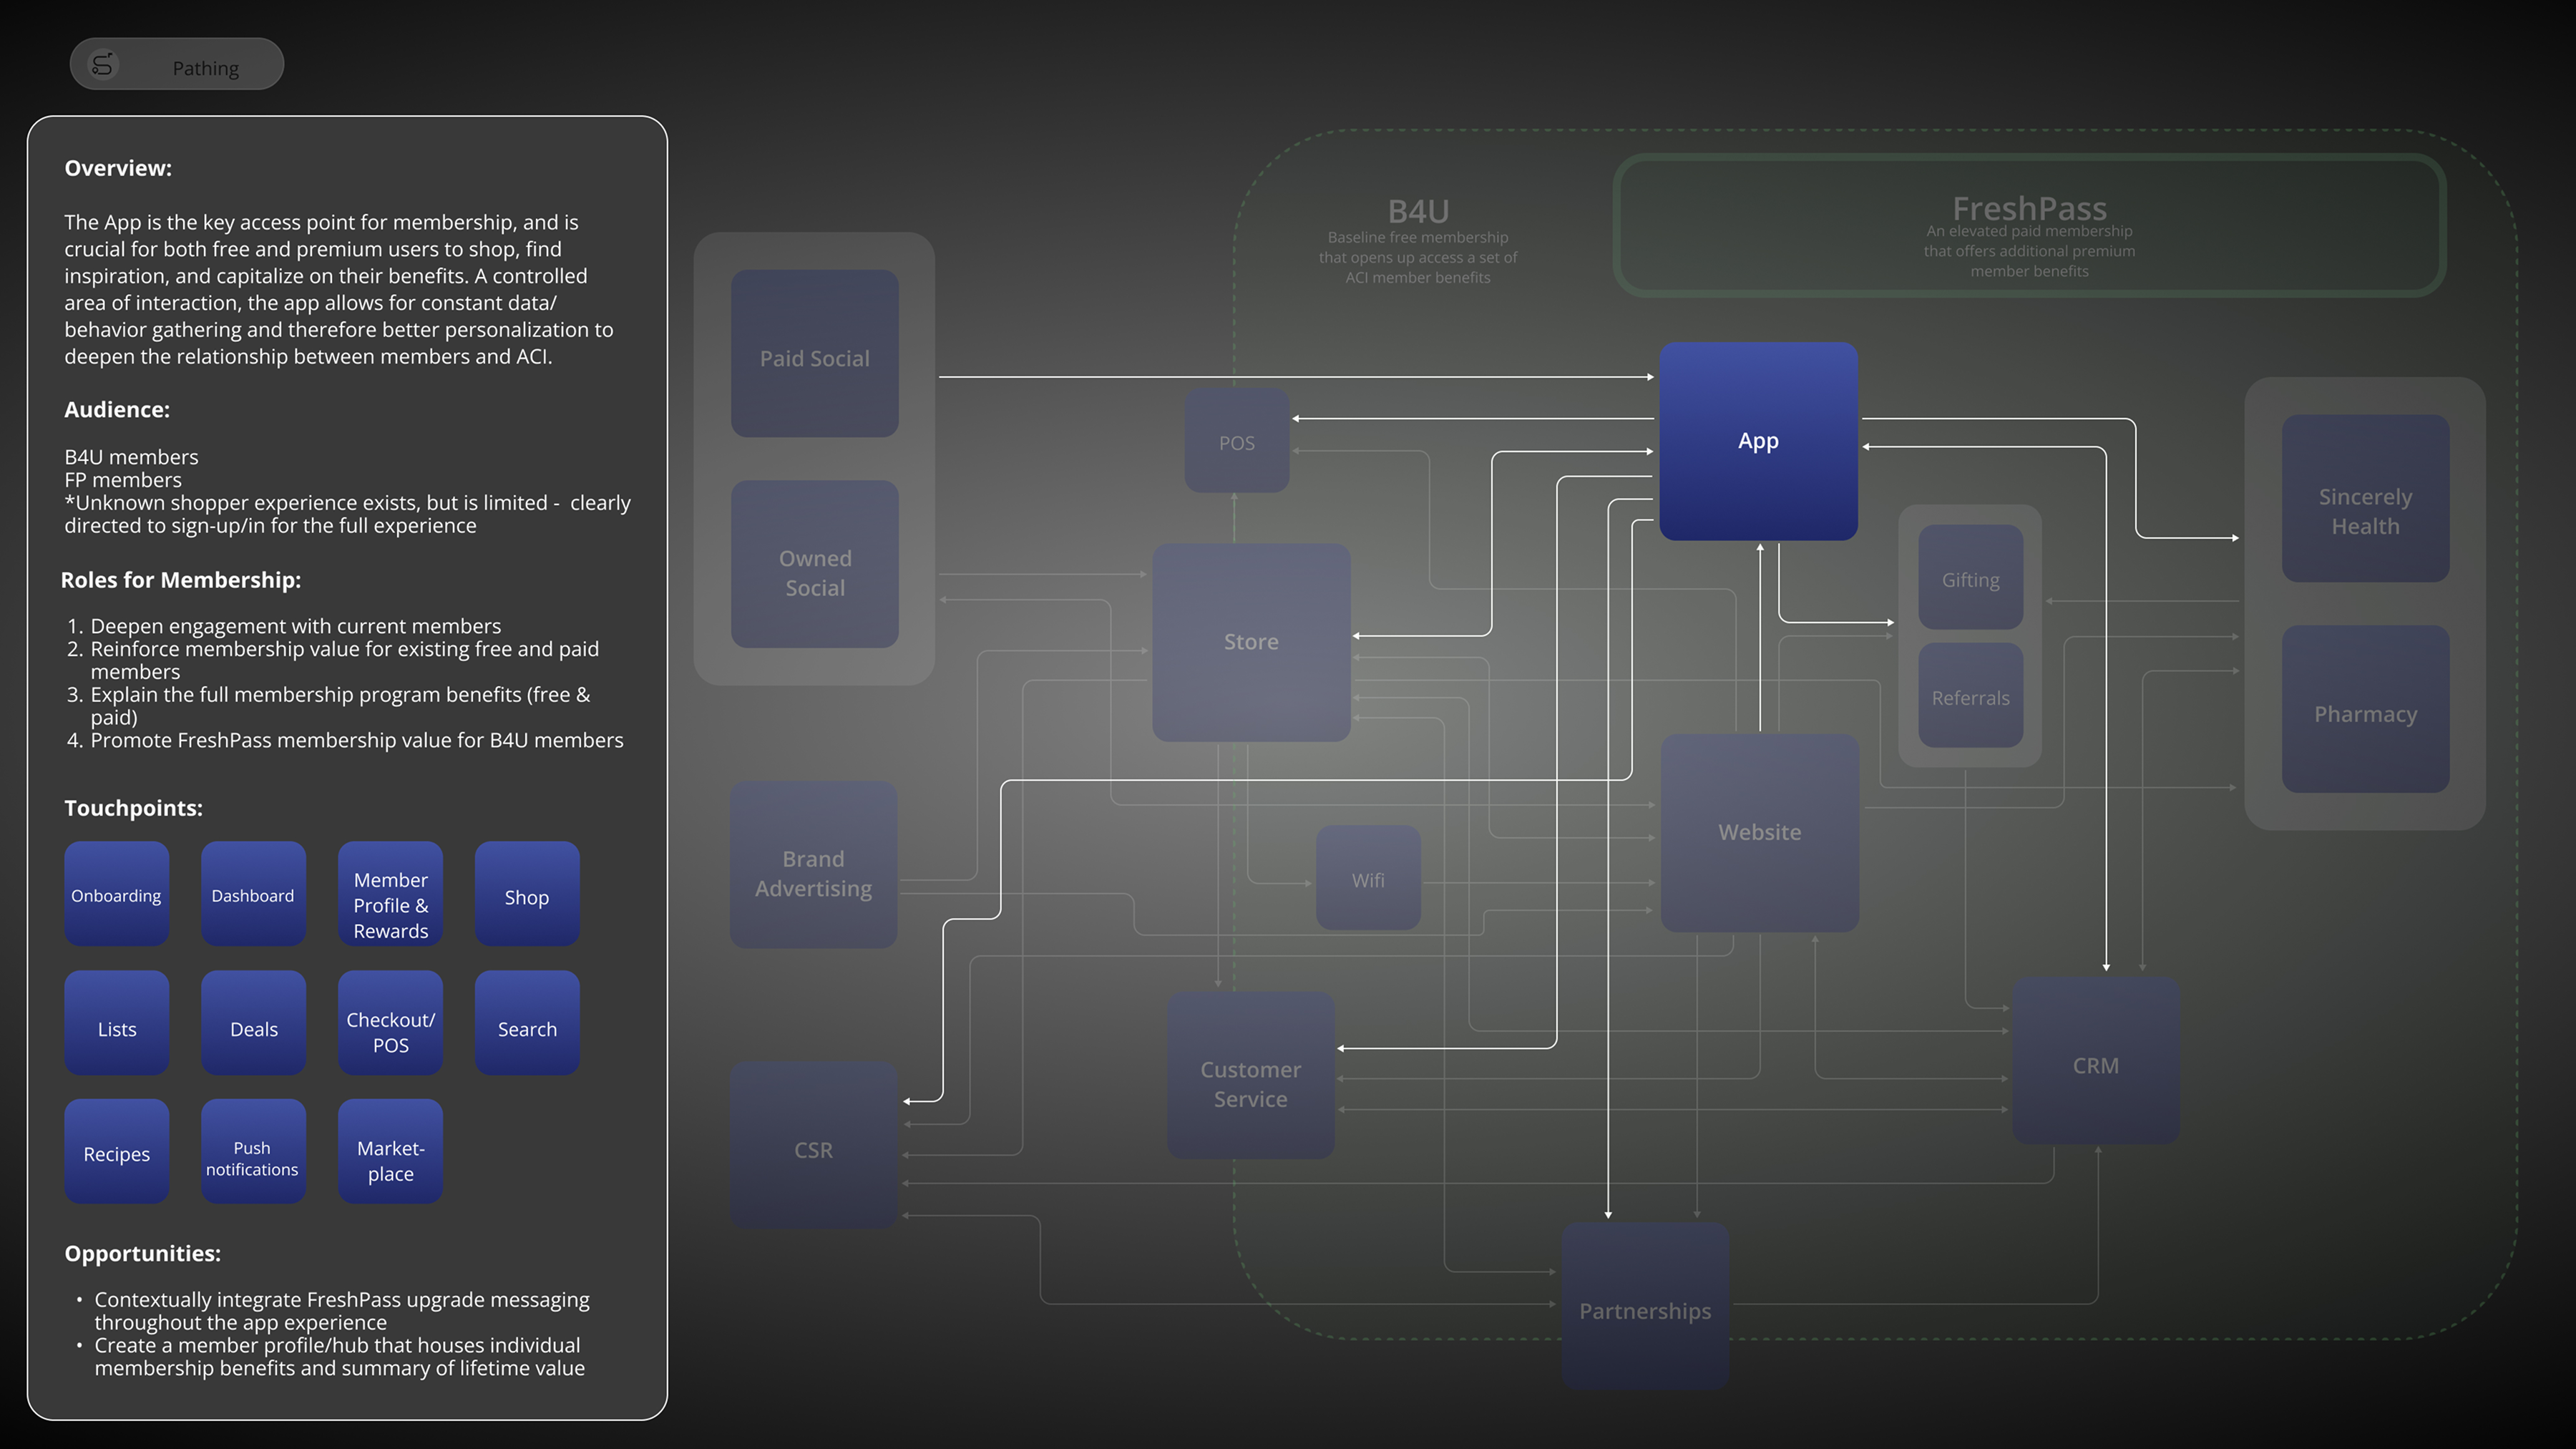
Task: Click the CRM node
Action: pos(2095,1061)
